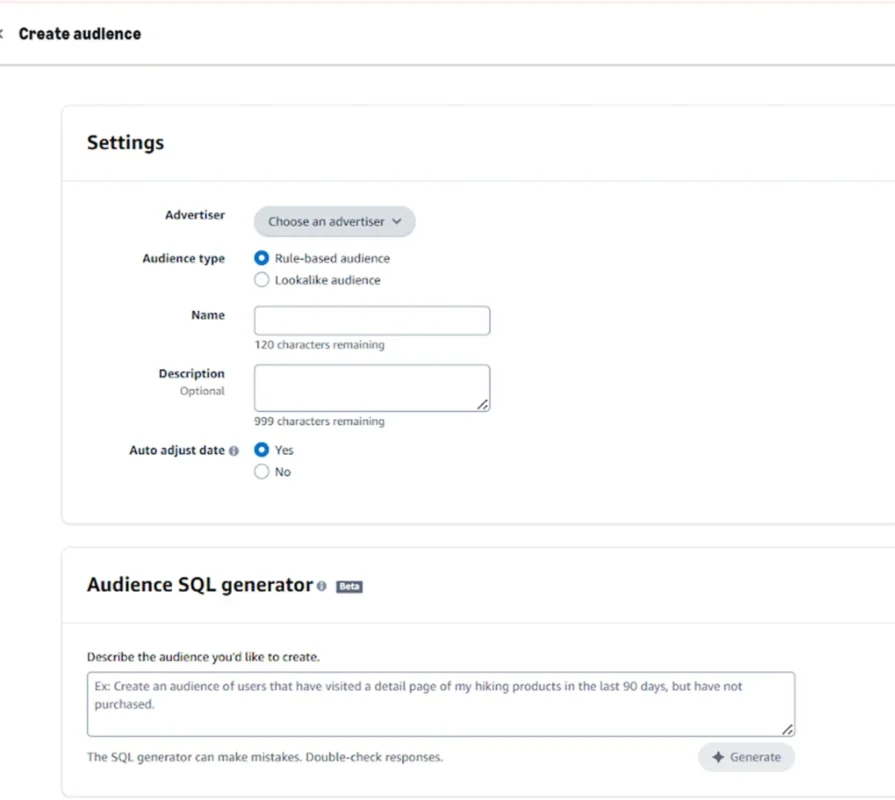Select the Lookalike audience option

click(261, 280)
